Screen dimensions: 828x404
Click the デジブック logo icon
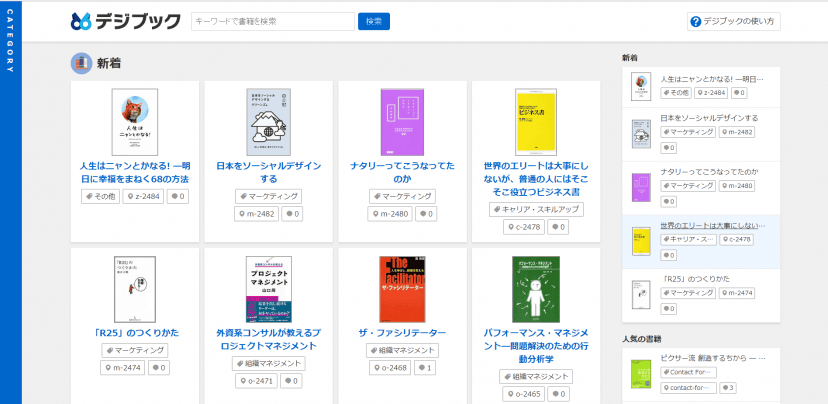click(82, 21)
